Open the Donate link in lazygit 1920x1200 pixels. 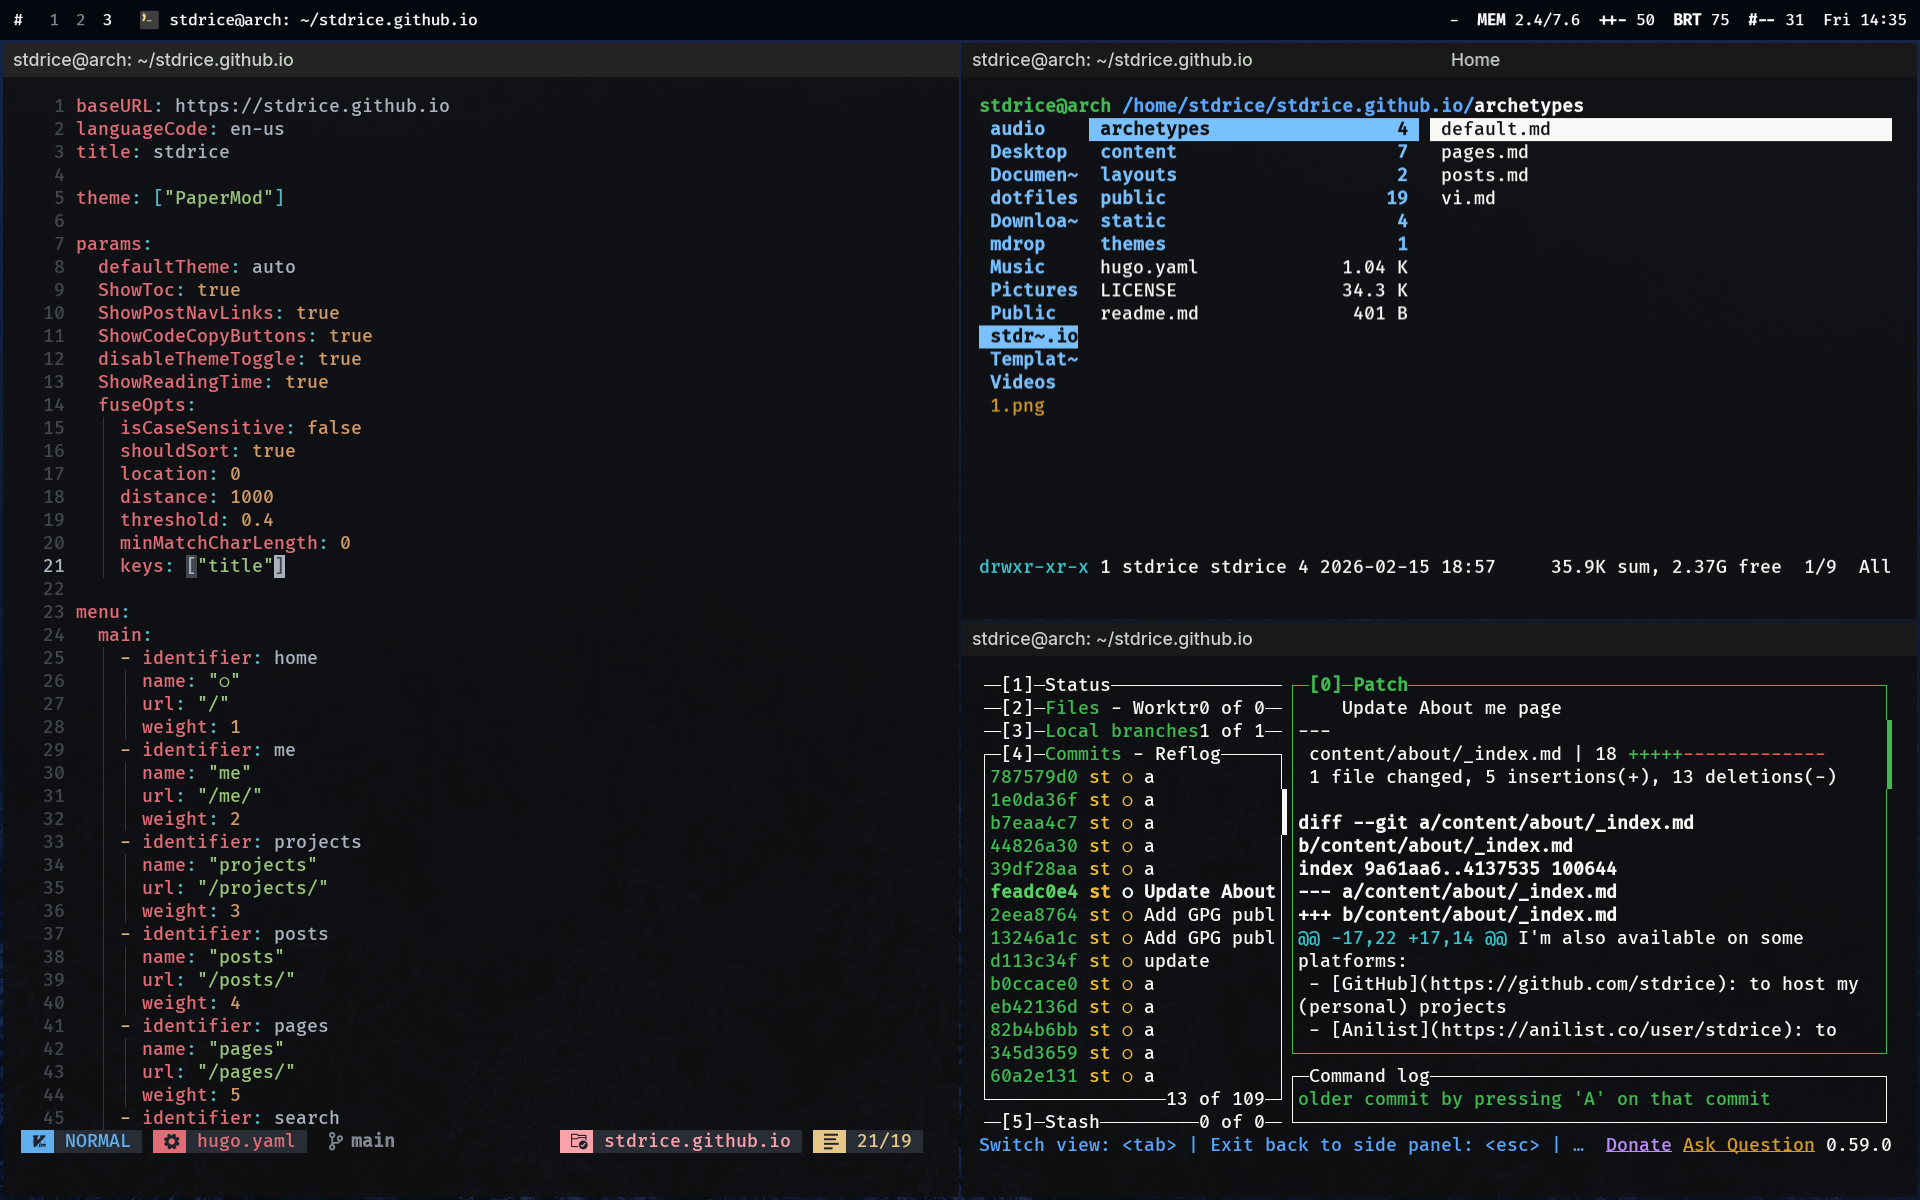tap(1638, 1145)
